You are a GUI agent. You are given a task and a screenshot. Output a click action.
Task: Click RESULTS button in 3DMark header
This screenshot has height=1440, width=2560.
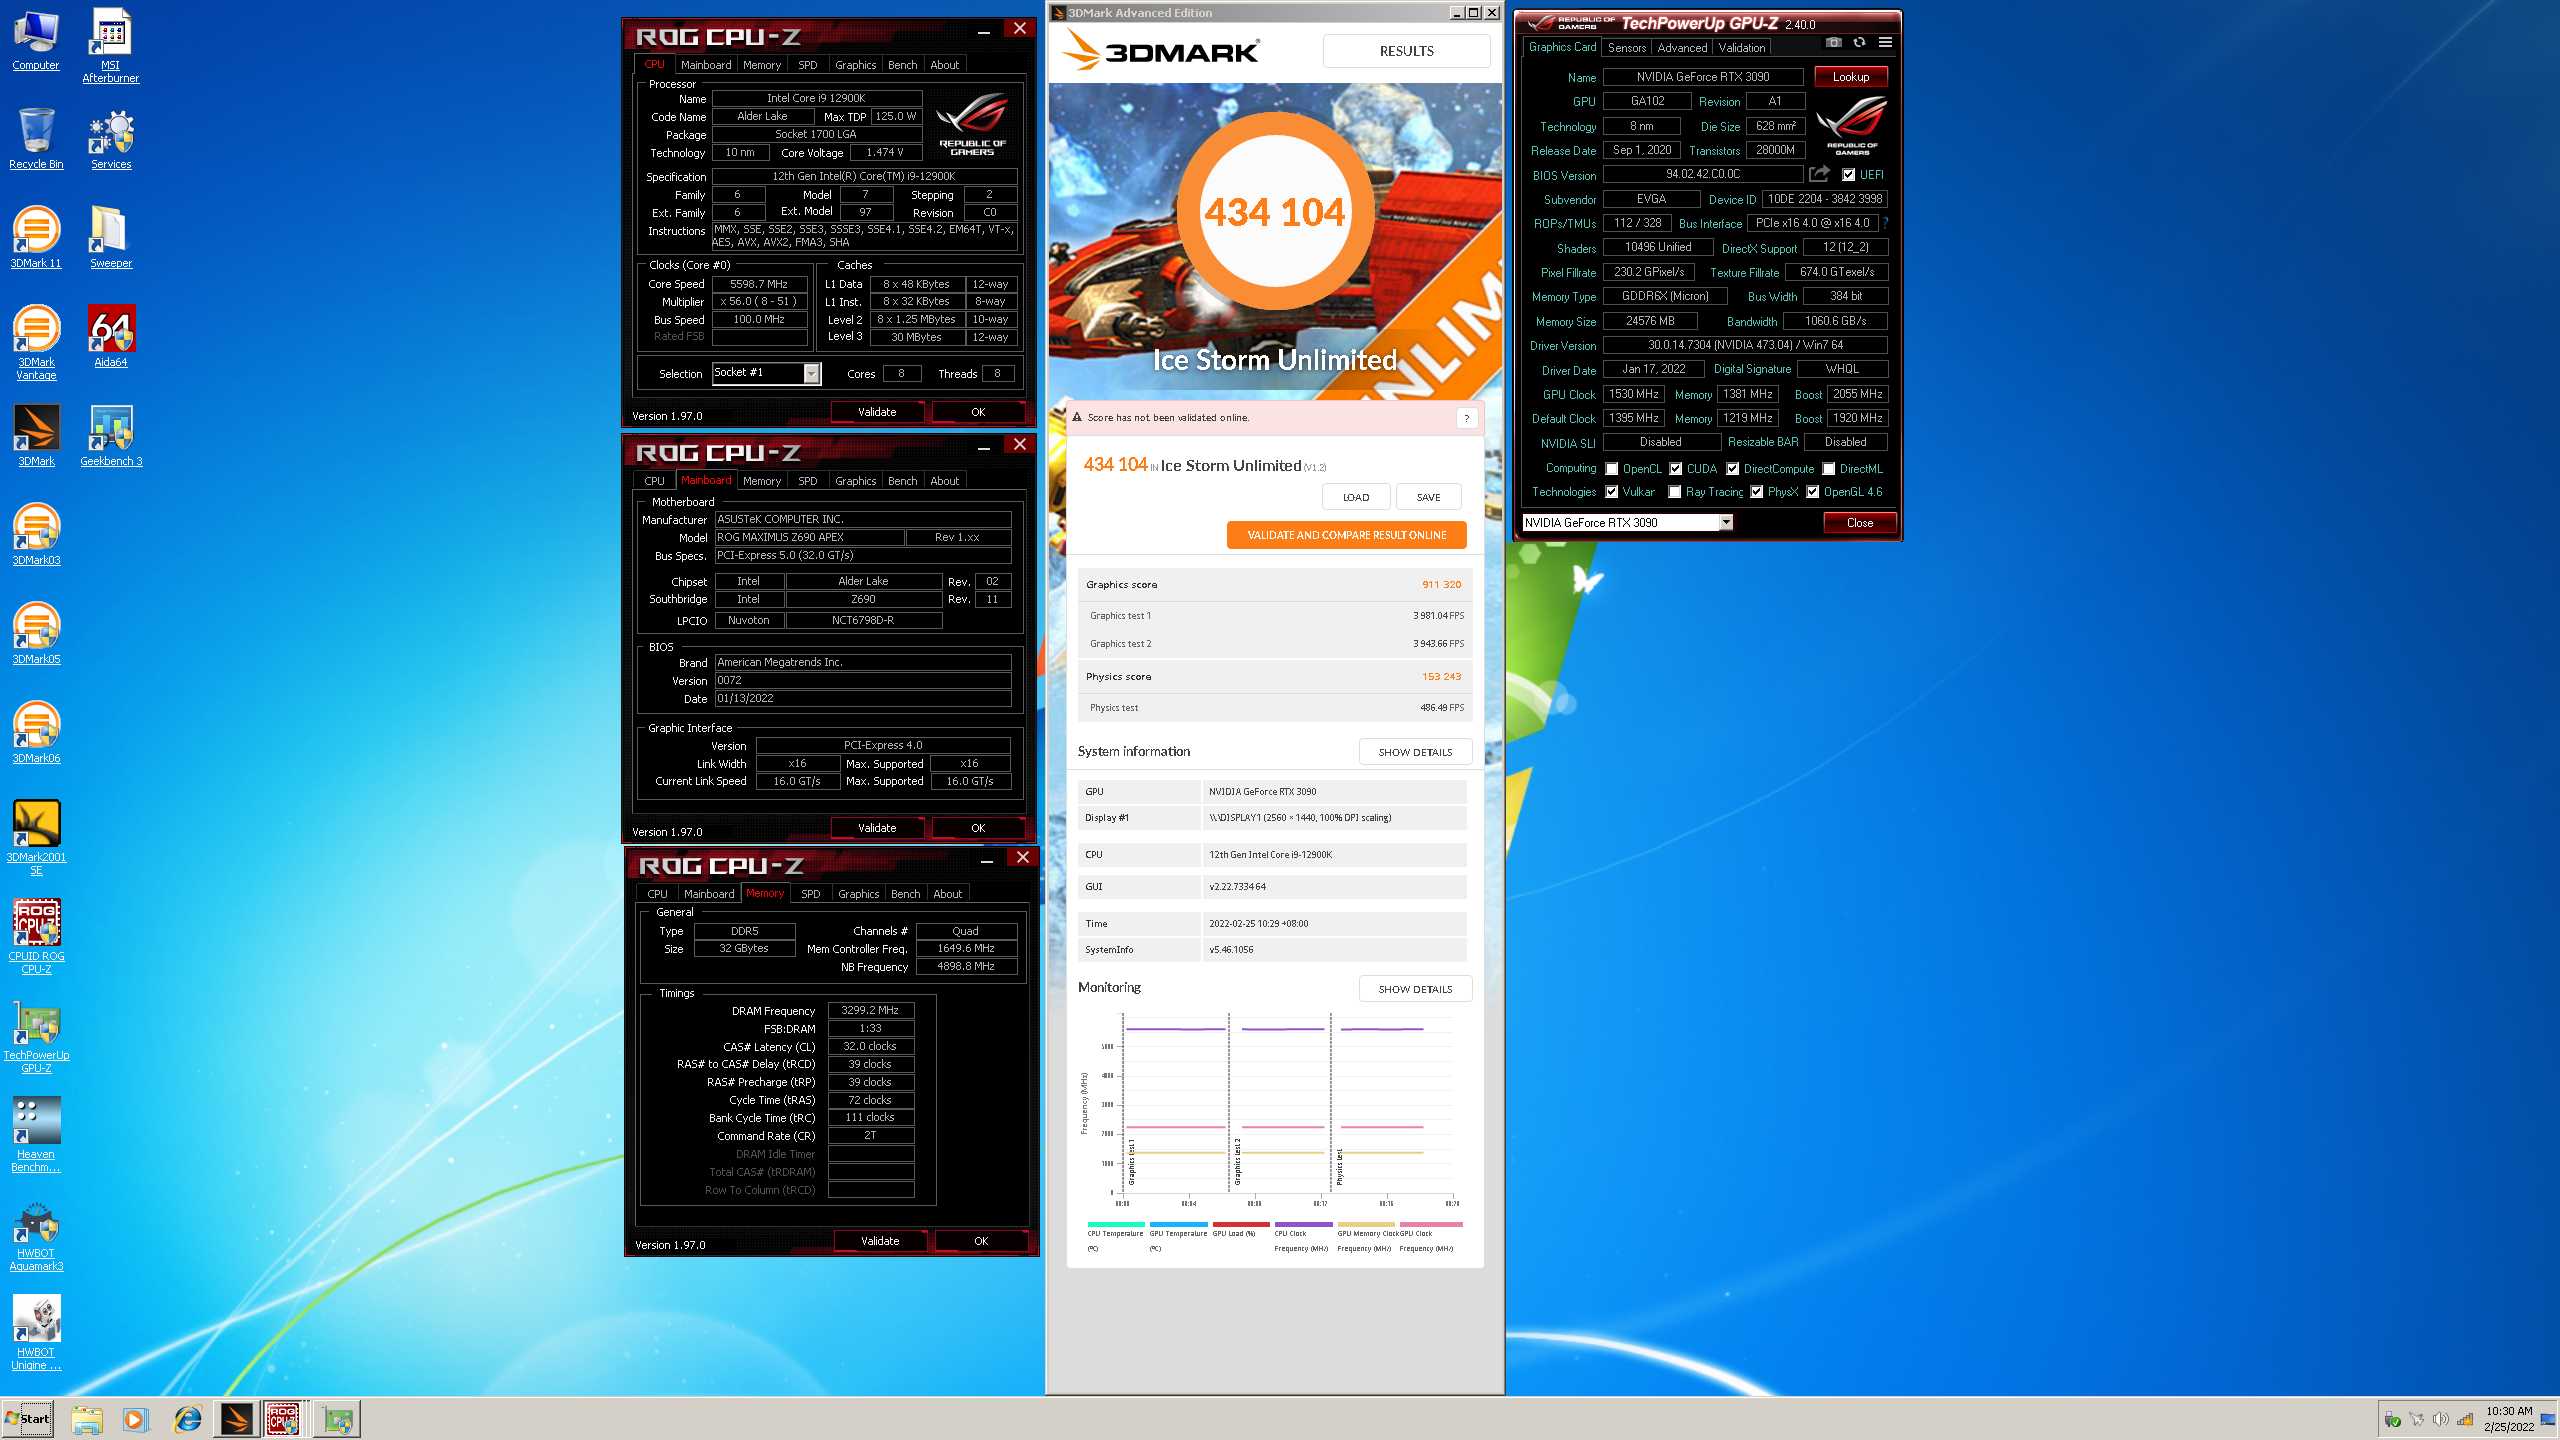[x=1406, y=51]
